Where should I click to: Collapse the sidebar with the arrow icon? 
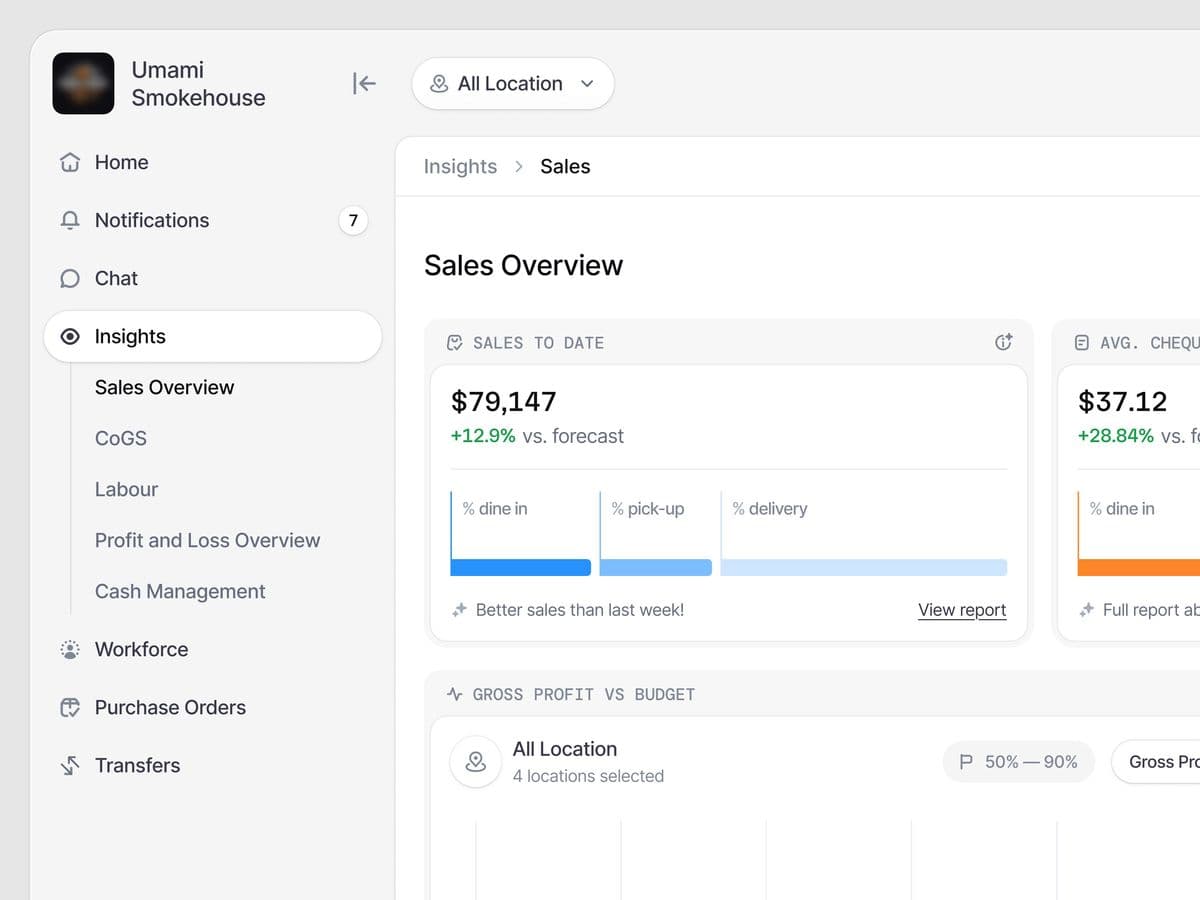coord(364,83)
